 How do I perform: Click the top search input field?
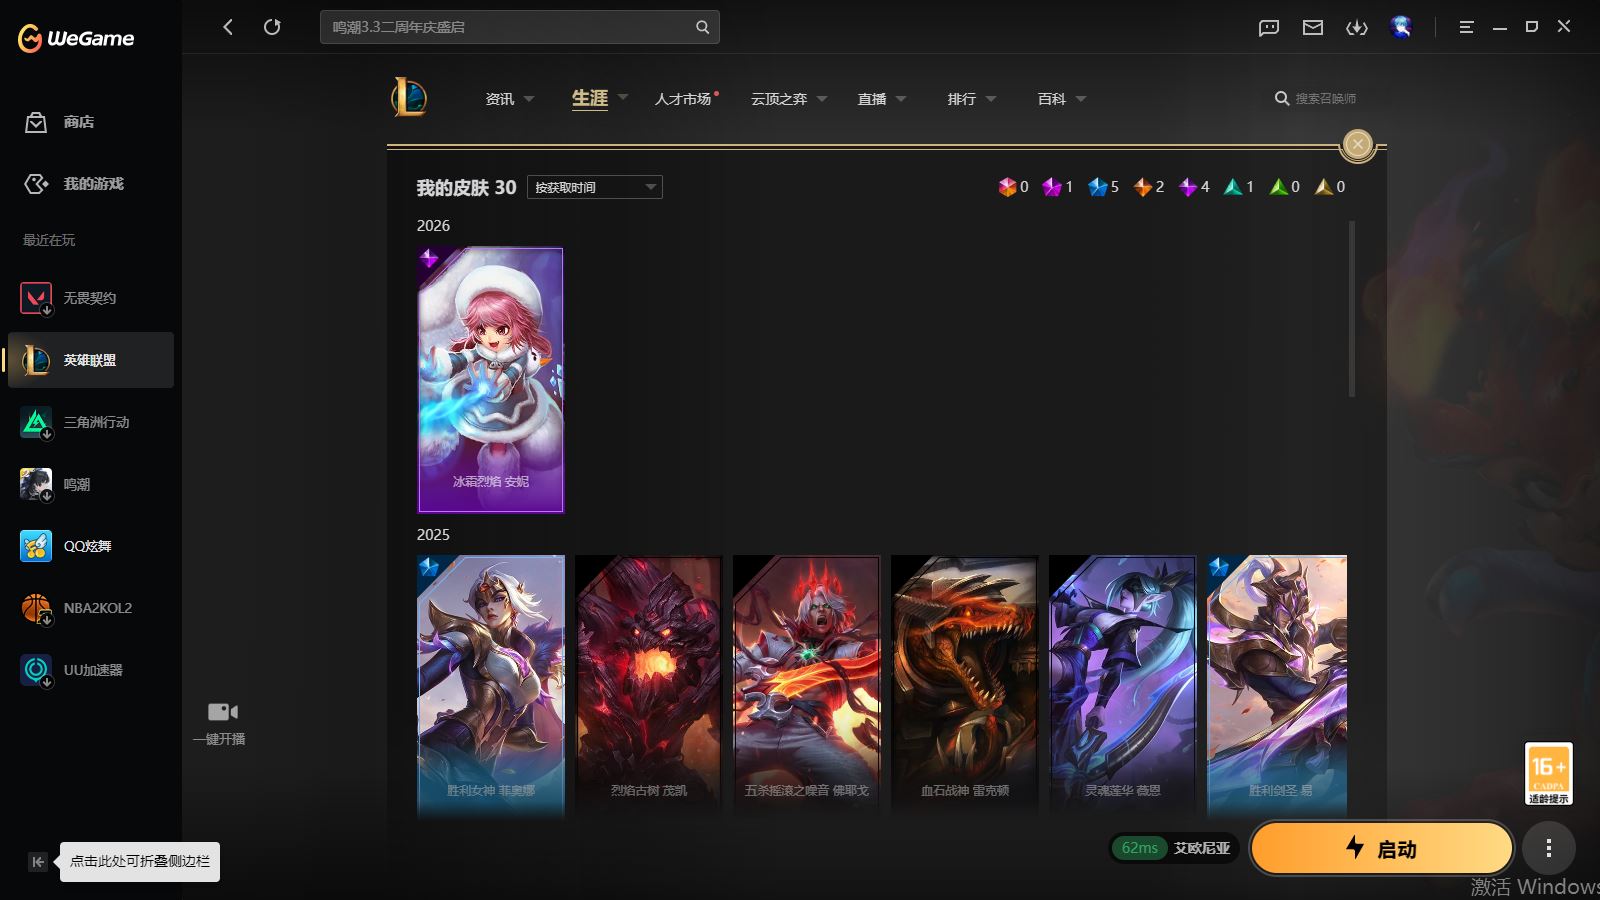[x=520, y=27]
